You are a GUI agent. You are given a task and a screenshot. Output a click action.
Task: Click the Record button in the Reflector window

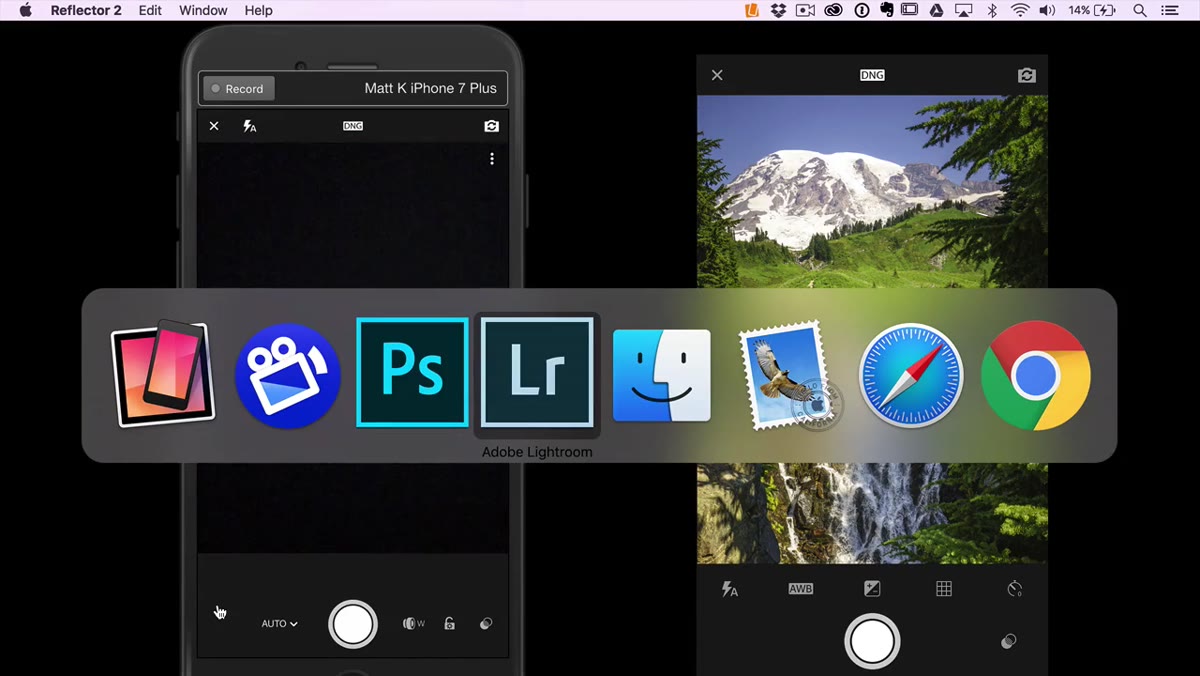click(x=238, y=89)
